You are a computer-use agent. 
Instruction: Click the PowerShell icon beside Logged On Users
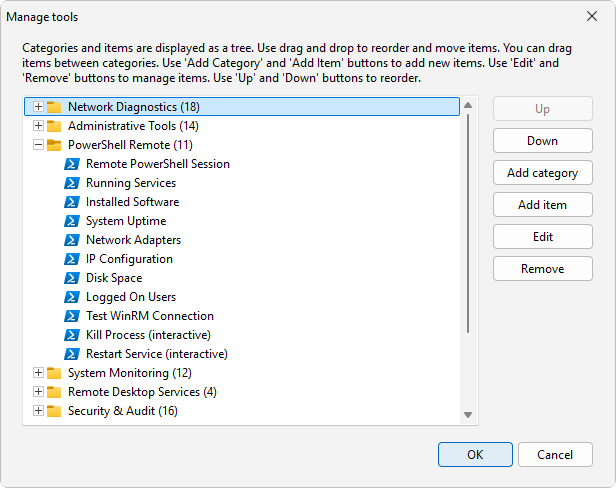pos(72,297)
